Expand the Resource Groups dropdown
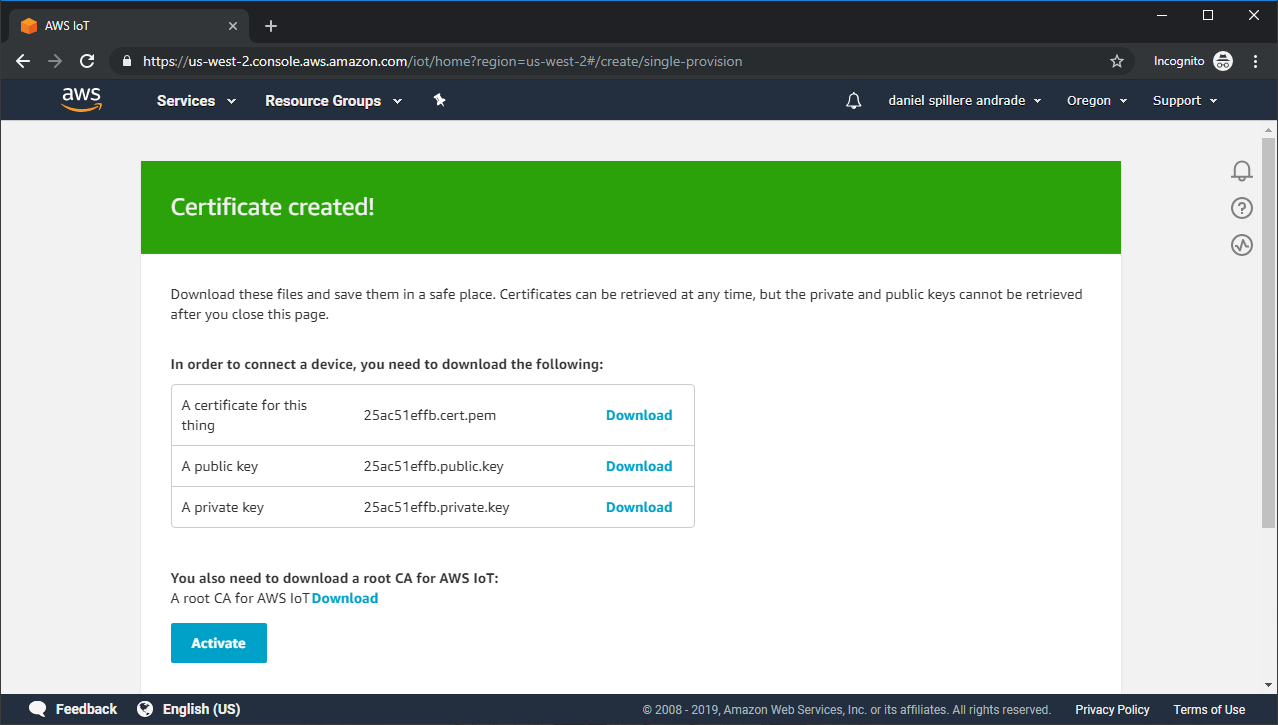 tap(333, 101)
